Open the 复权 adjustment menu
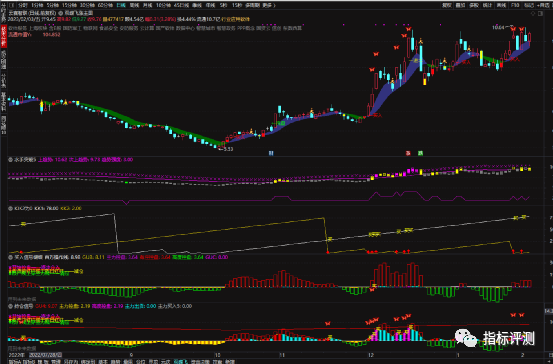Viewport: 553px width, 364px height. click(447, 5)
